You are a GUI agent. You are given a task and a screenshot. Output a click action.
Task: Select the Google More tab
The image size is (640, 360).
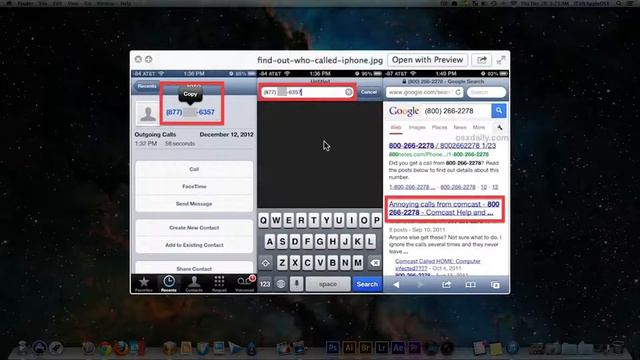point(479,127)
